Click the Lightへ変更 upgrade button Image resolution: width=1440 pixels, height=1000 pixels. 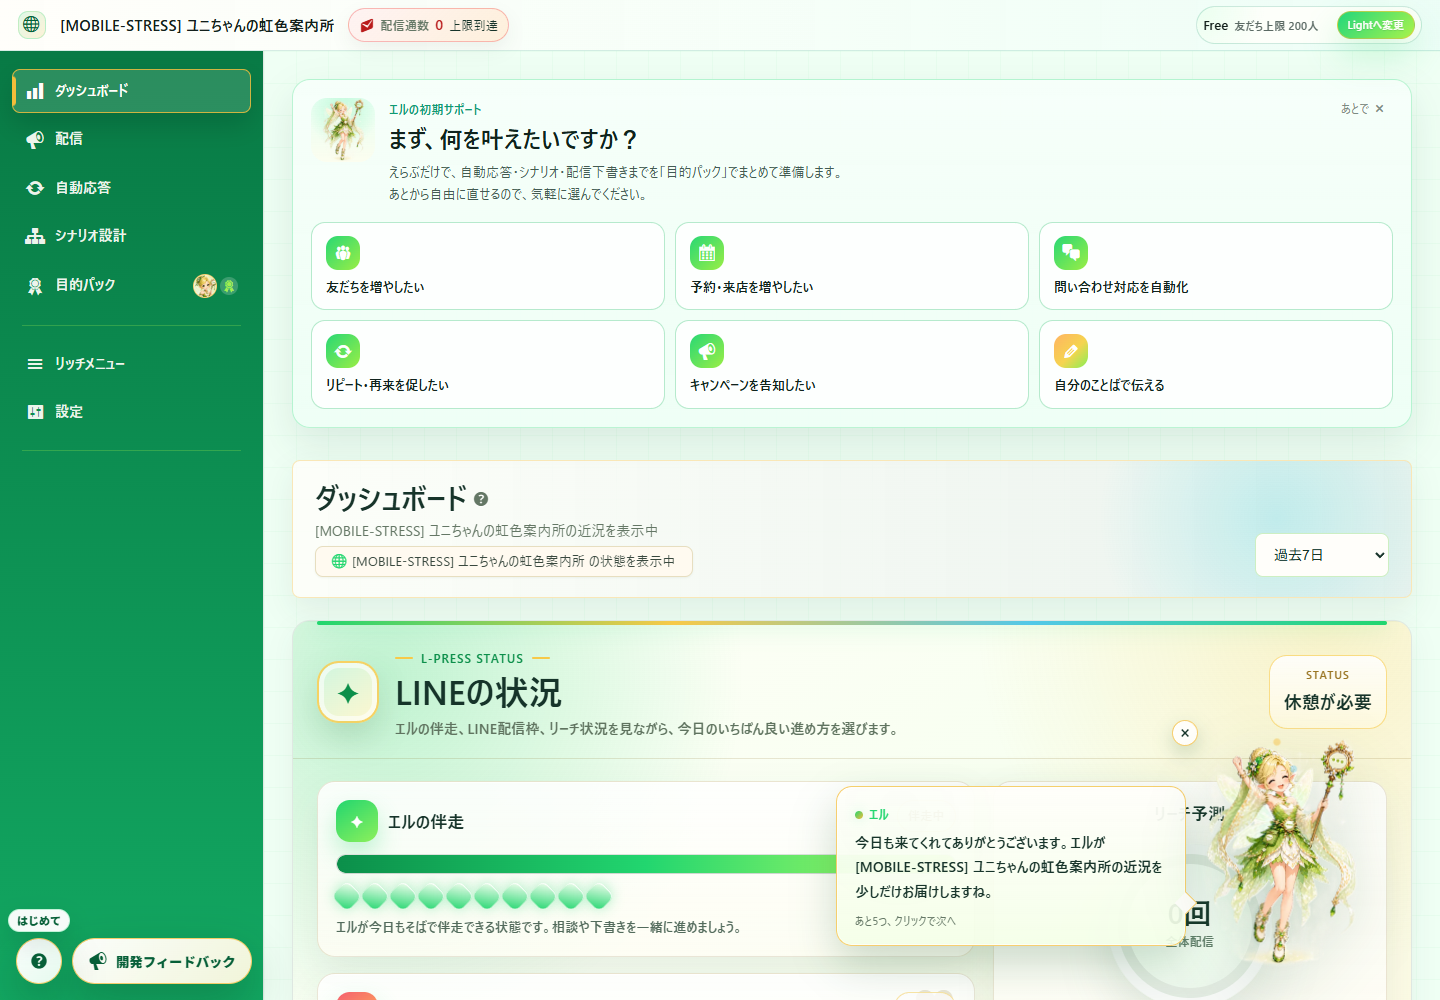pos(1375,25)
